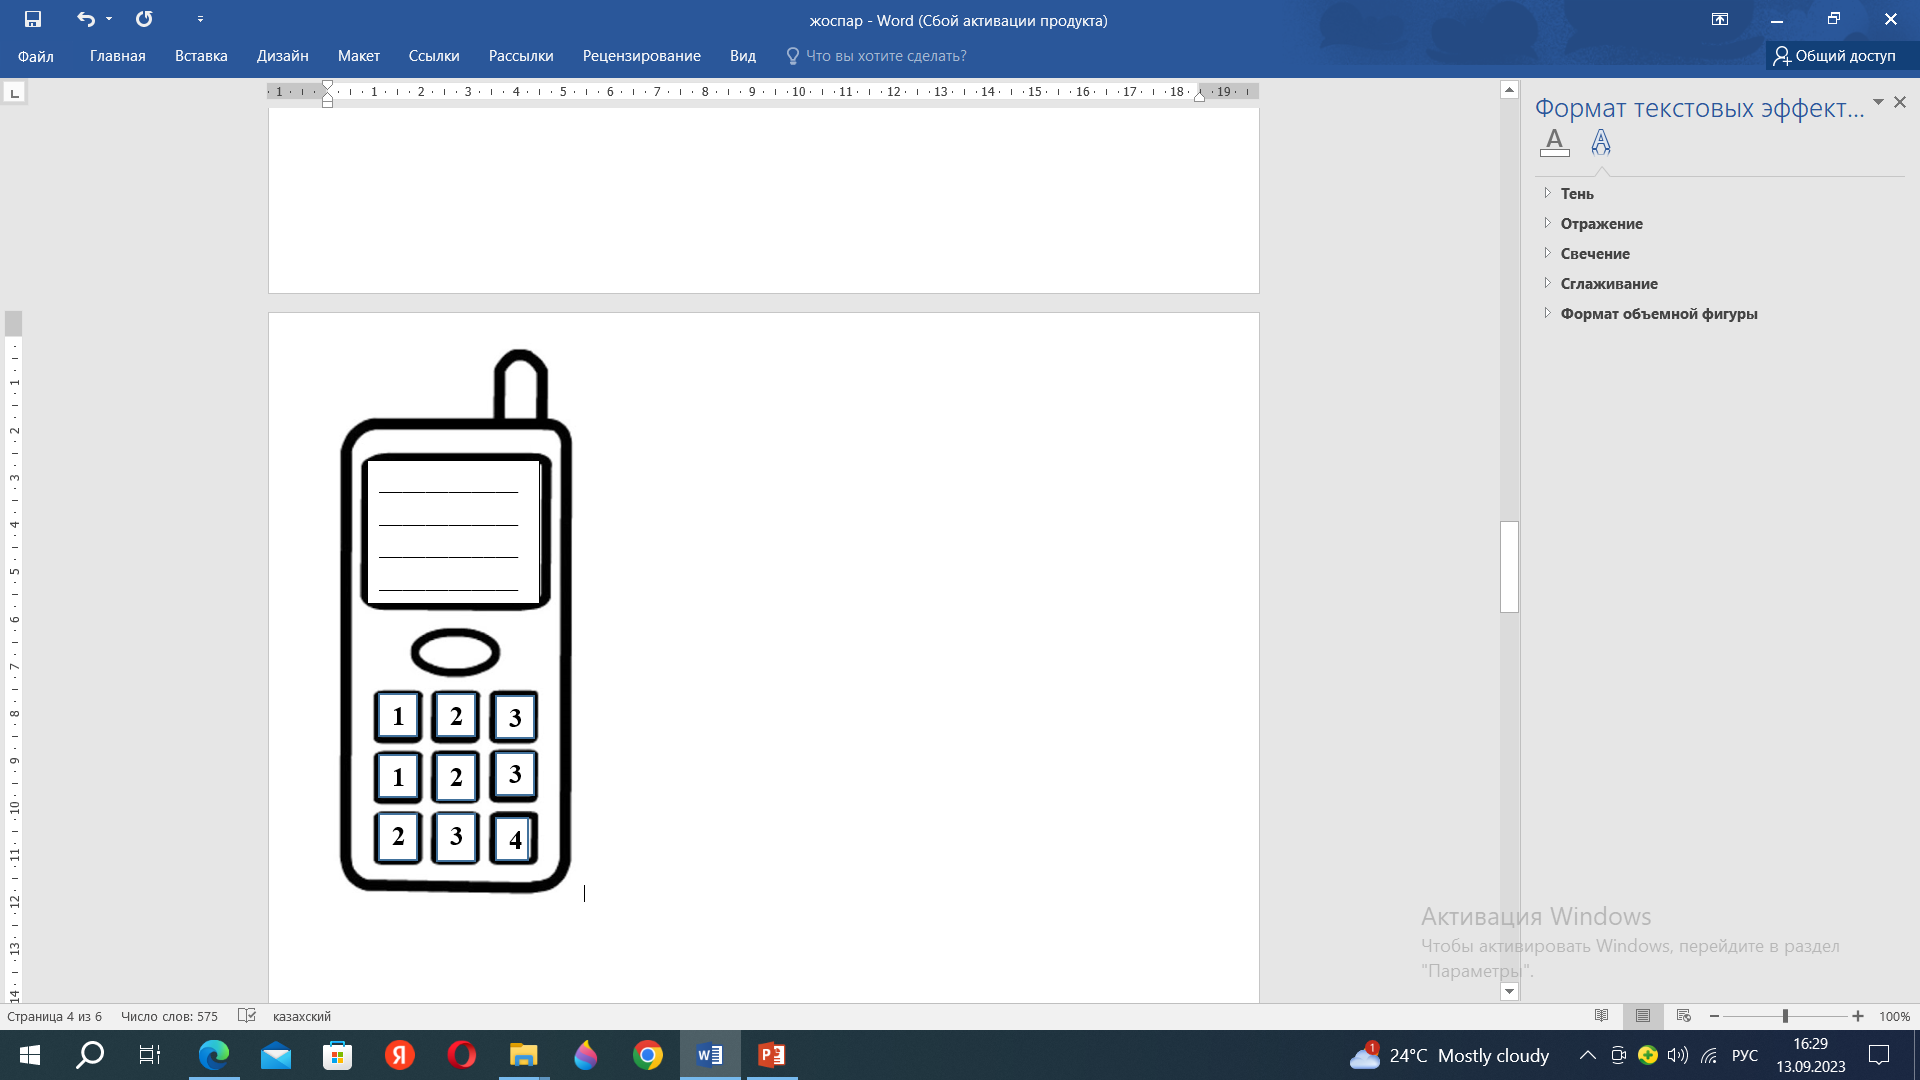Click the zoom slider handle
The height and width of the screenshot is (1080, 1920).
pyautogui.click(x=1785, y=1016)
